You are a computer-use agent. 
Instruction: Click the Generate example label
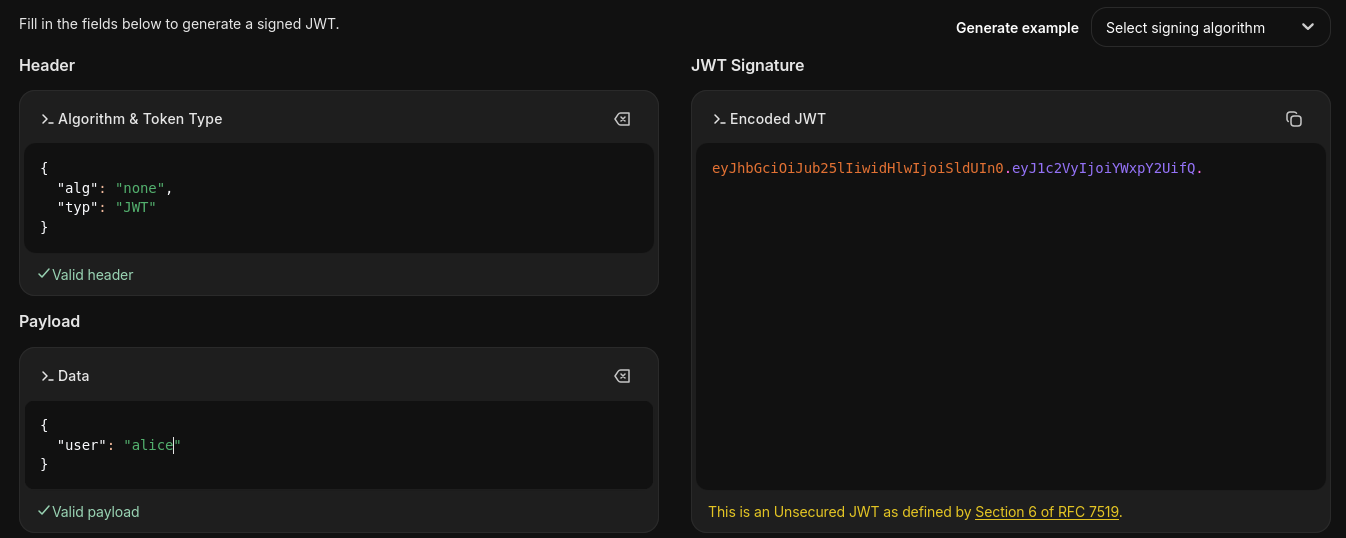click(x=1017, y=28)
